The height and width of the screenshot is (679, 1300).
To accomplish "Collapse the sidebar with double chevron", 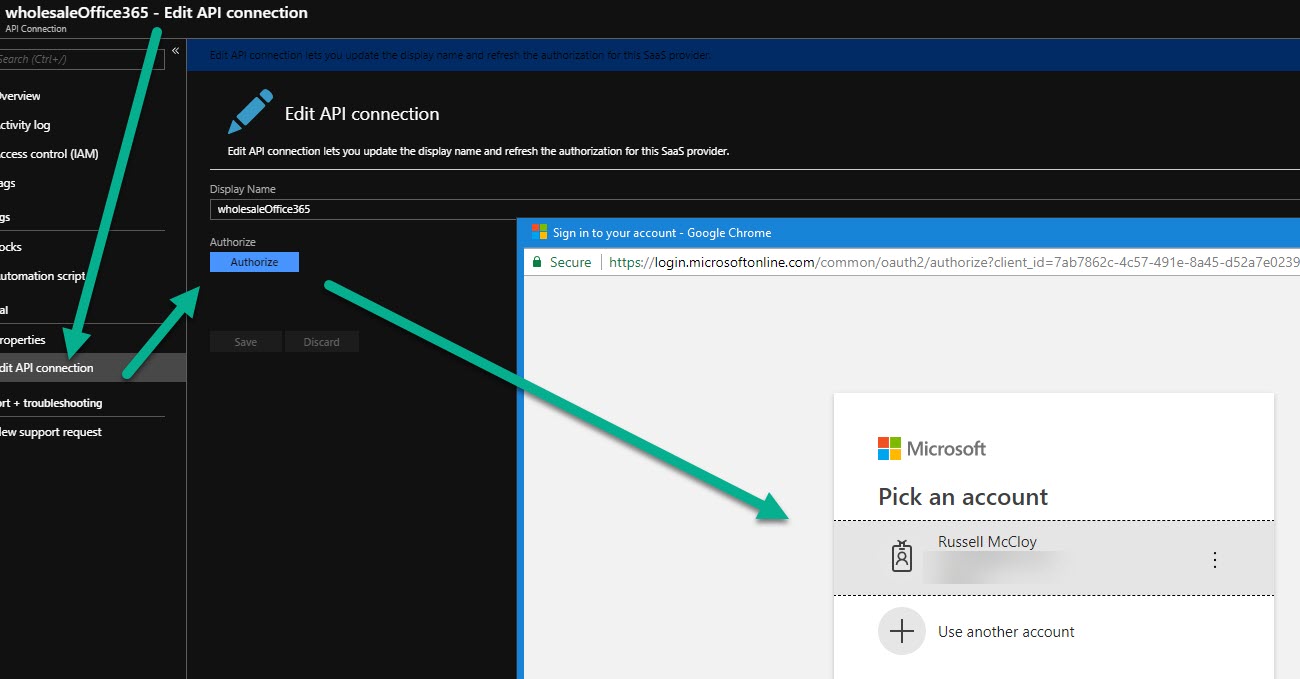I will (x=176, y=50).
